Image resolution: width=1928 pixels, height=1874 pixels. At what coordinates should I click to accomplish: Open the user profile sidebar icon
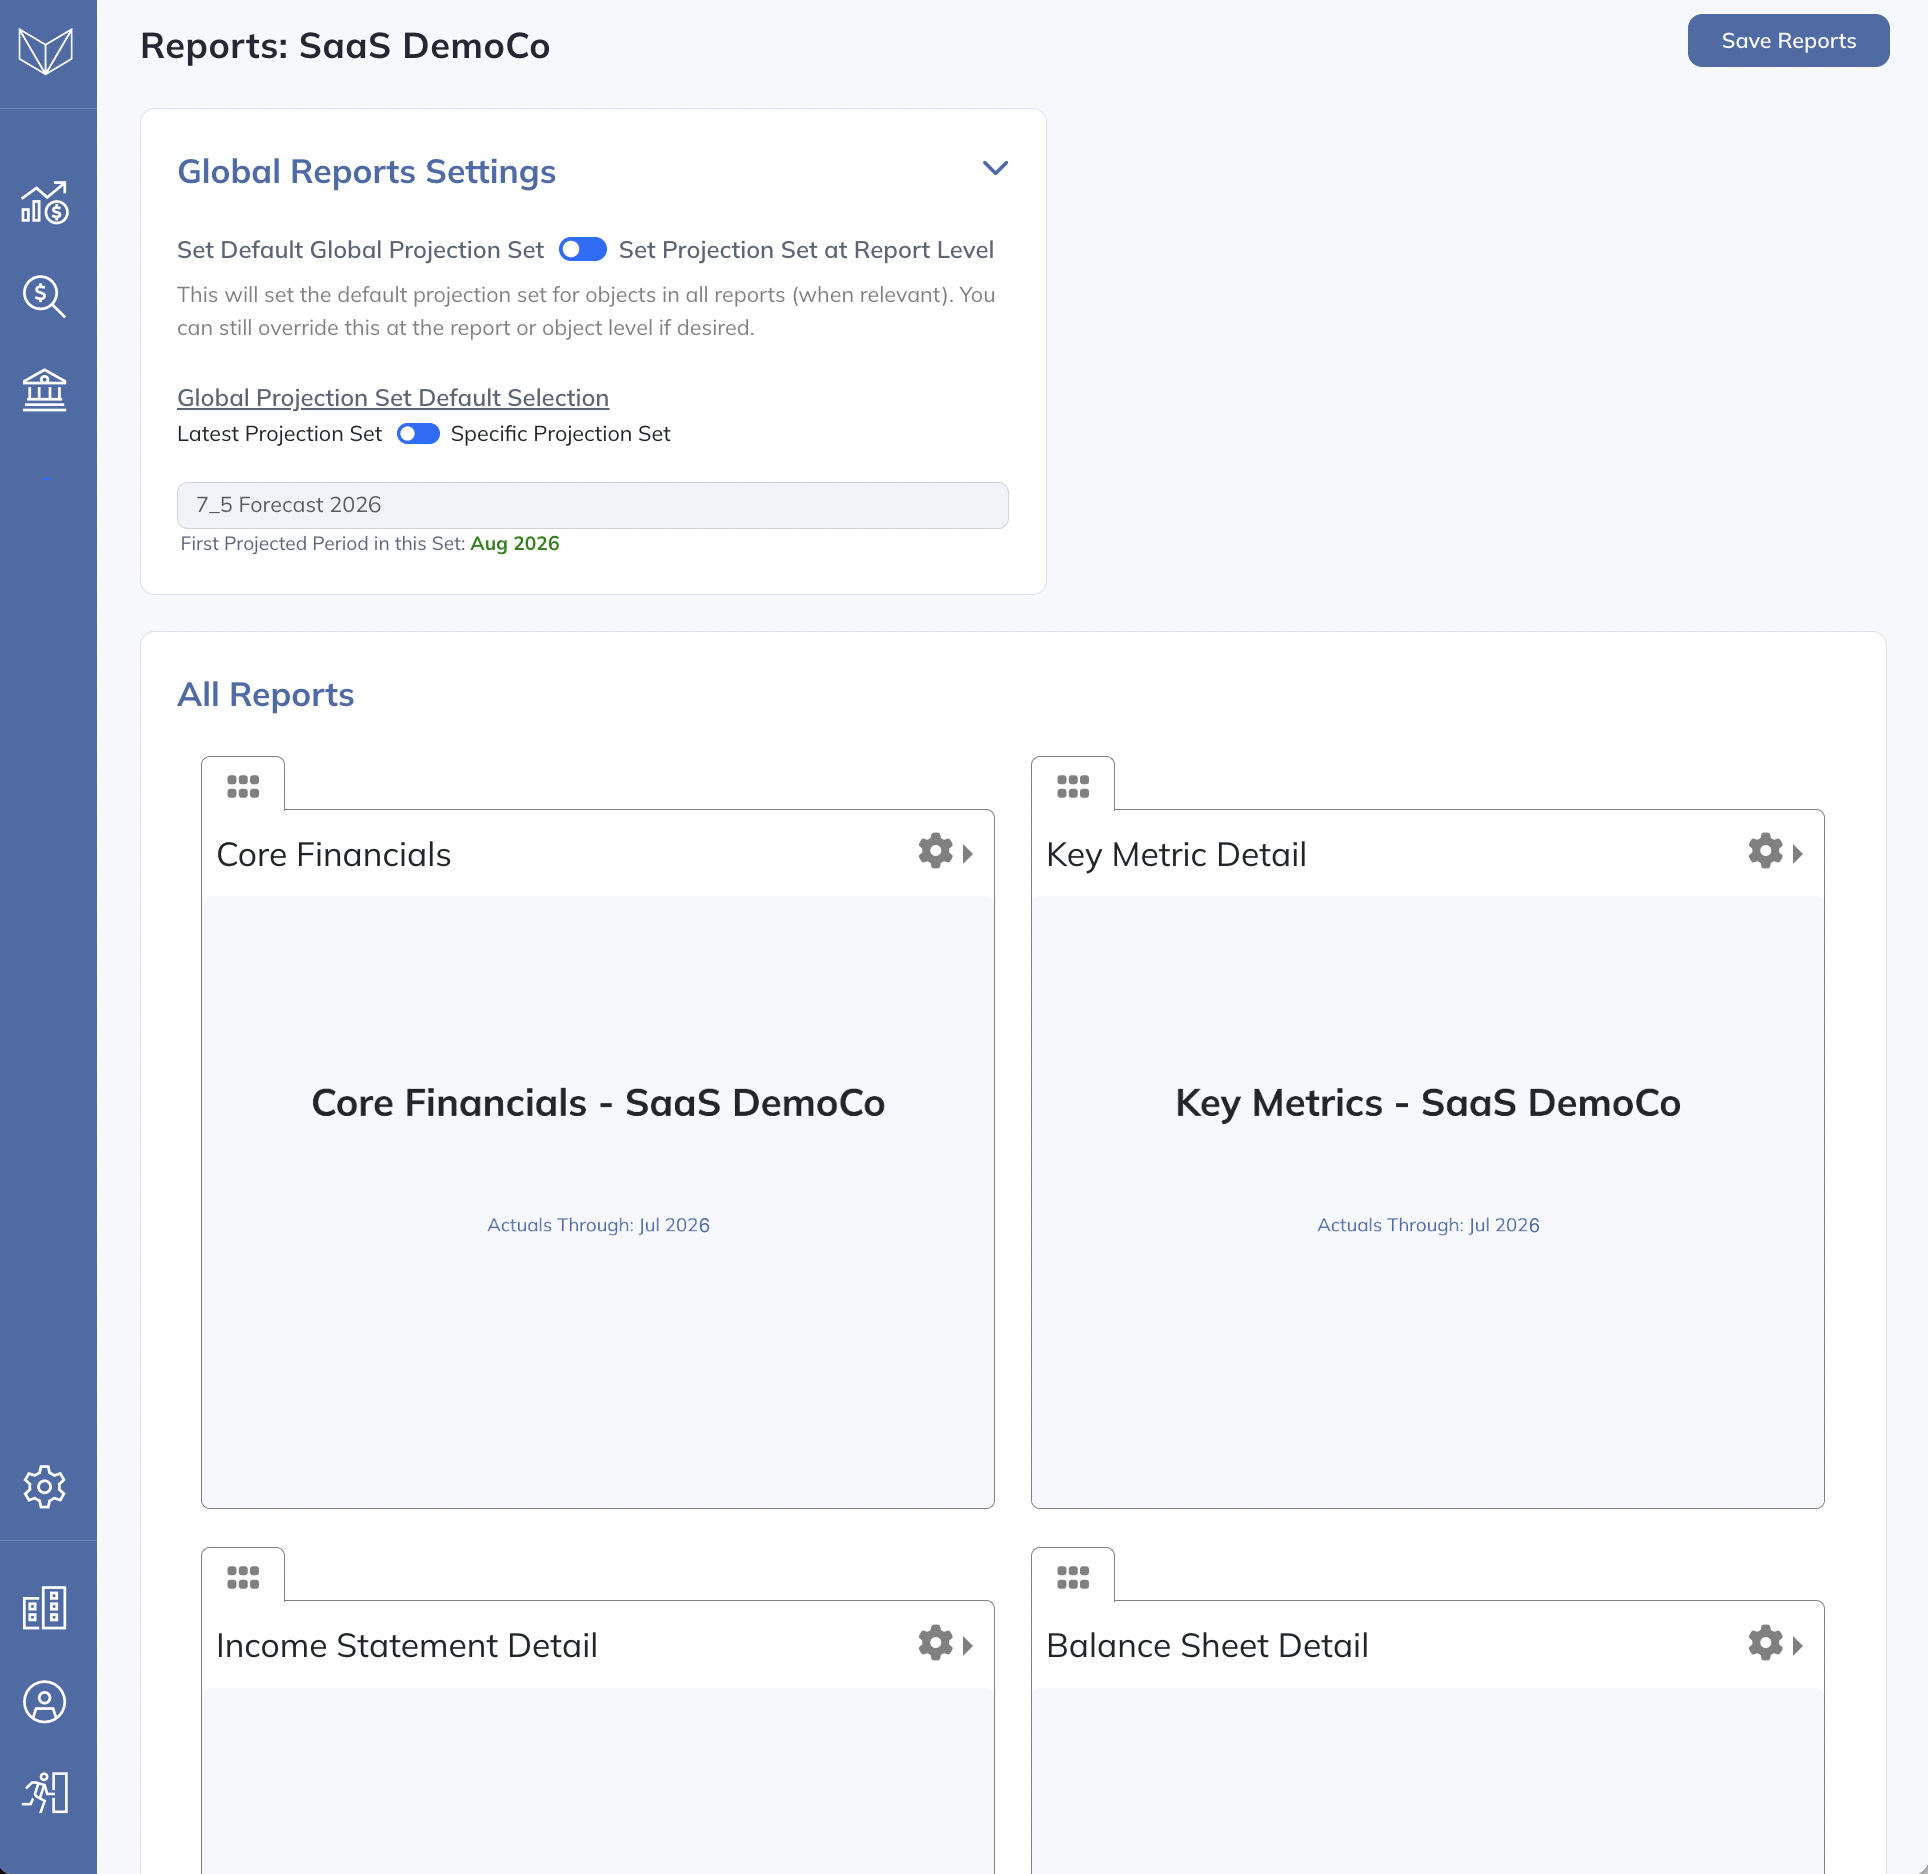45,1702
